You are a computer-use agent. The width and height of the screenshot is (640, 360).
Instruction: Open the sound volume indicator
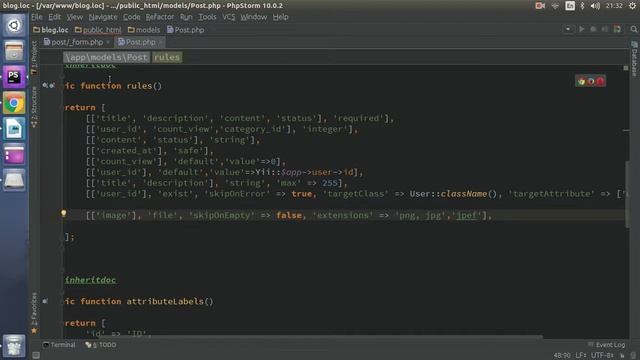595,6
